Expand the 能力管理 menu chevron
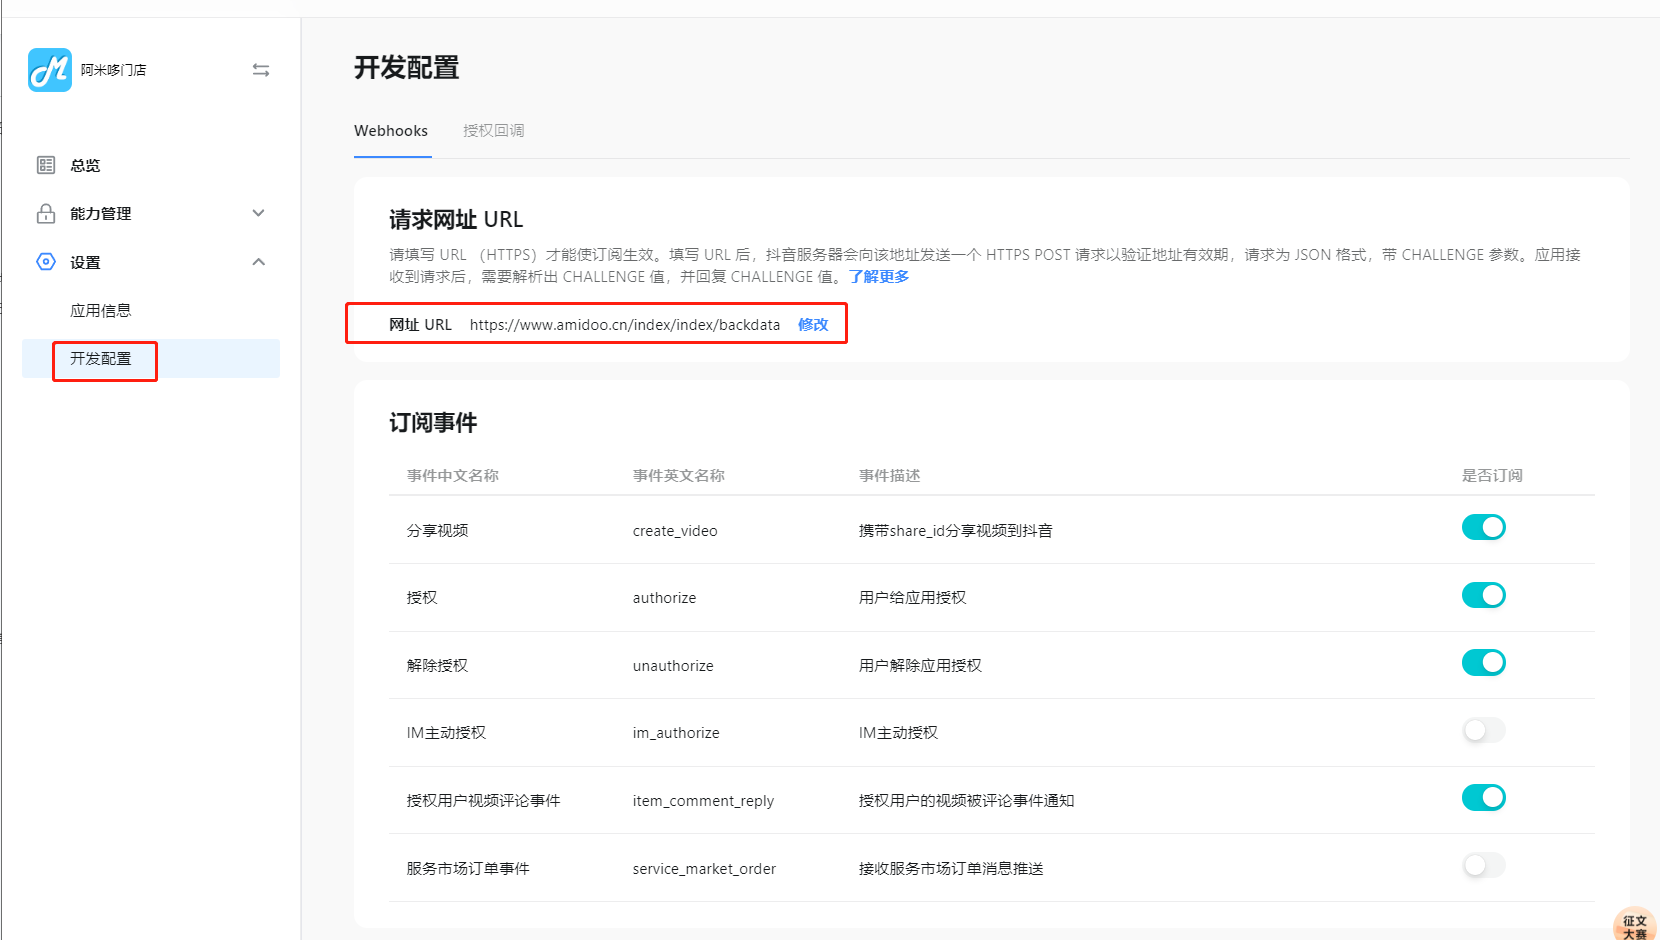This screenshot has height=940, width=1660. 259,213
